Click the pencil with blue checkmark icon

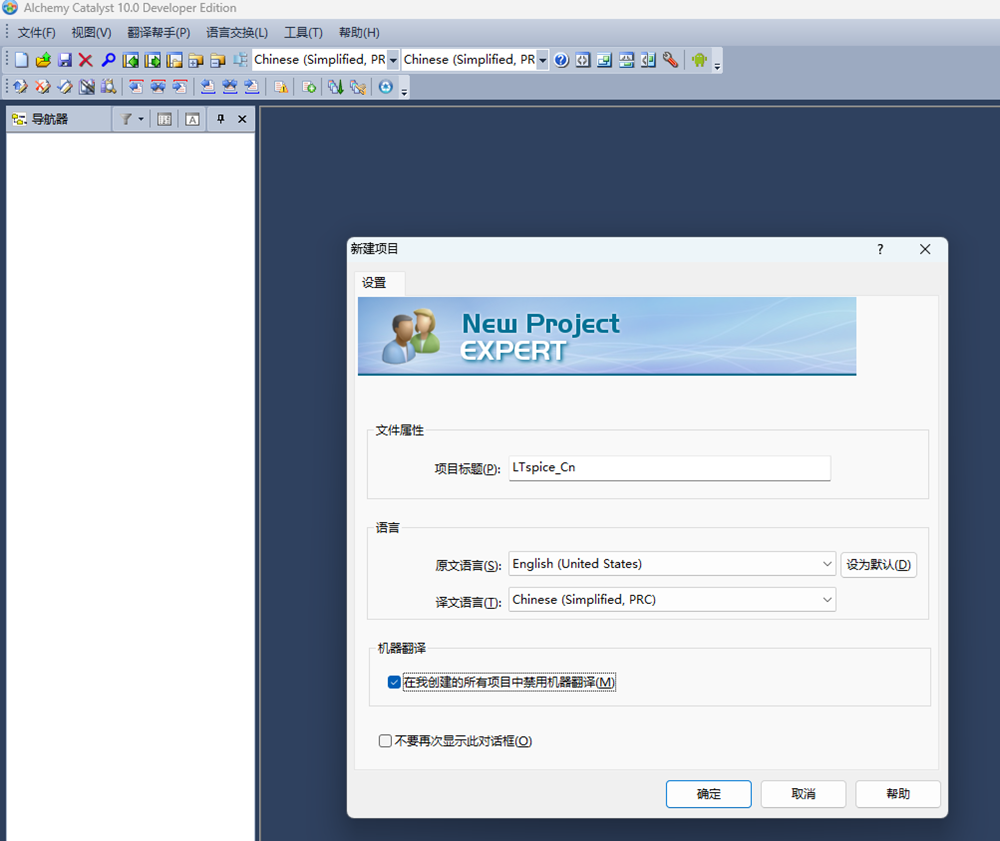[x=64, y=87]
